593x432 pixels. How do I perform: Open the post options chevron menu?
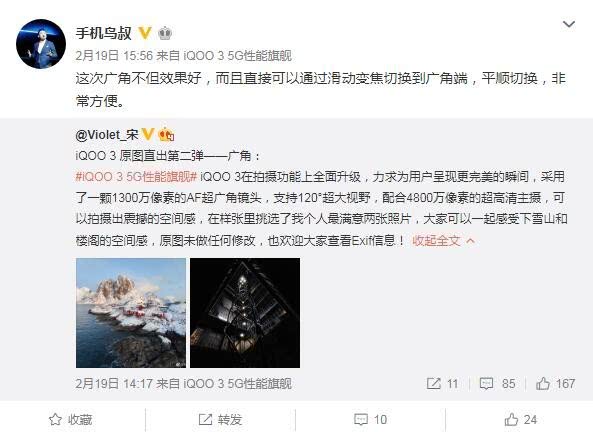[568, 25]
